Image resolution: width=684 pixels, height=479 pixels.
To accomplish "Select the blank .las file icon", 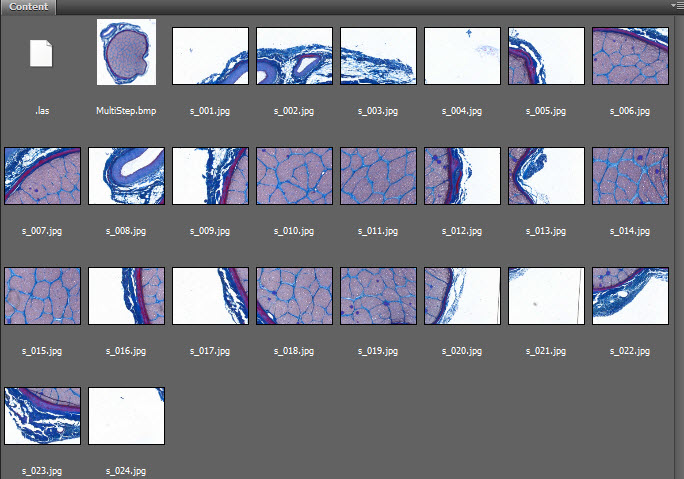I will (41, 53).
